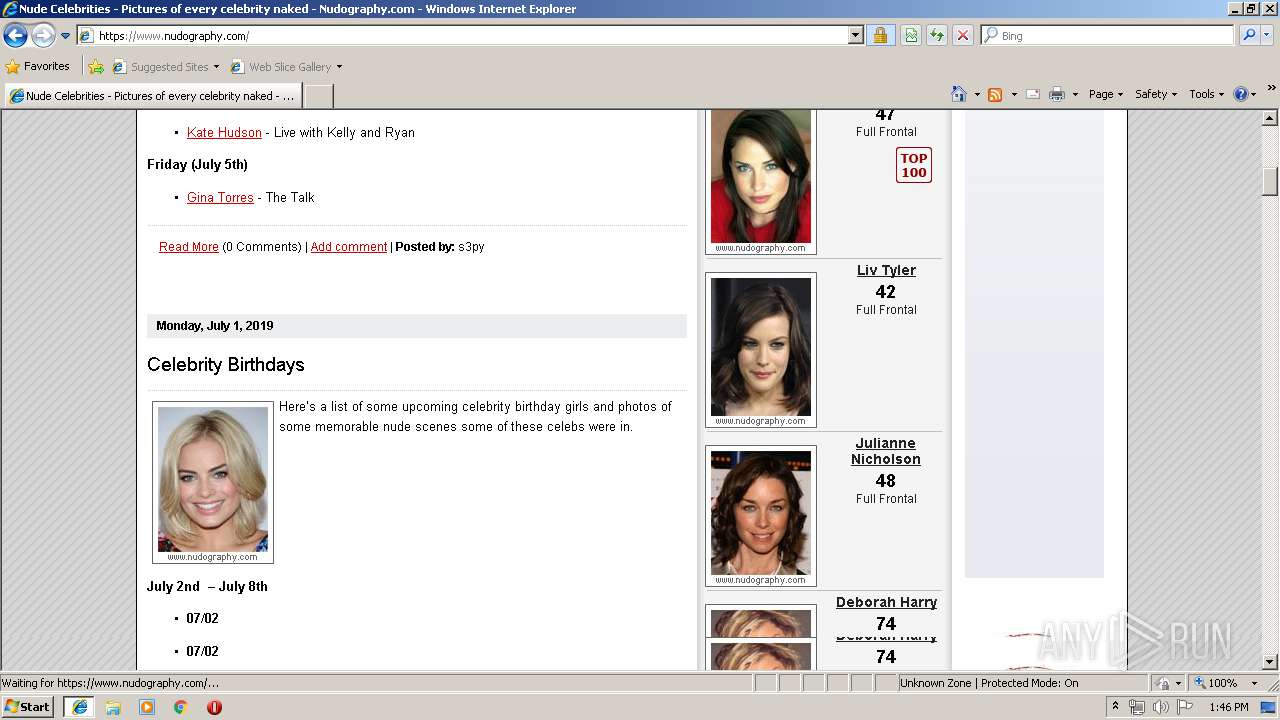Click the TOP 100 badge
This screenshot has width=1280, height=720.
pyautogui.click(x=914, y=165)
